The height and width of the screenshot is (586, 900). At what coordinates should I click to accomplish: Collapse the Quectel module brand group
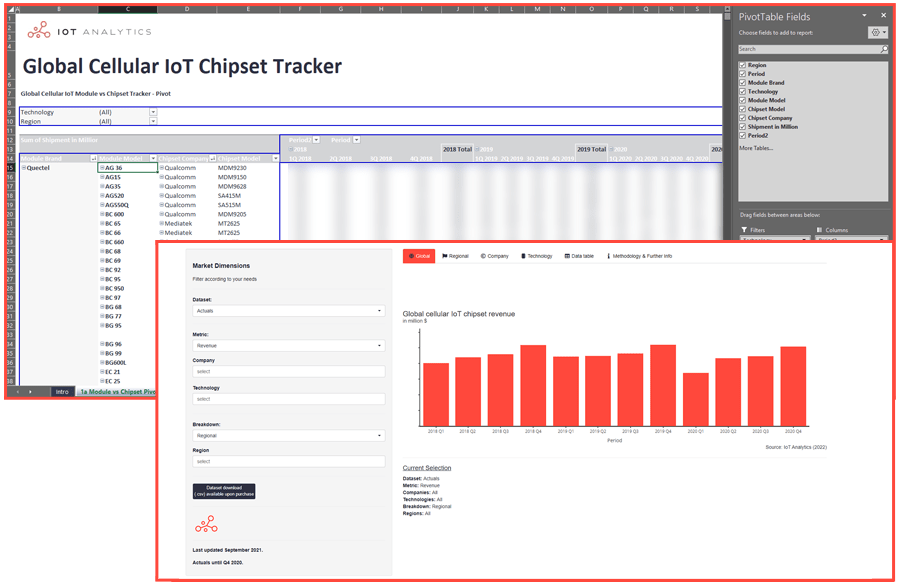click(24, 168)
